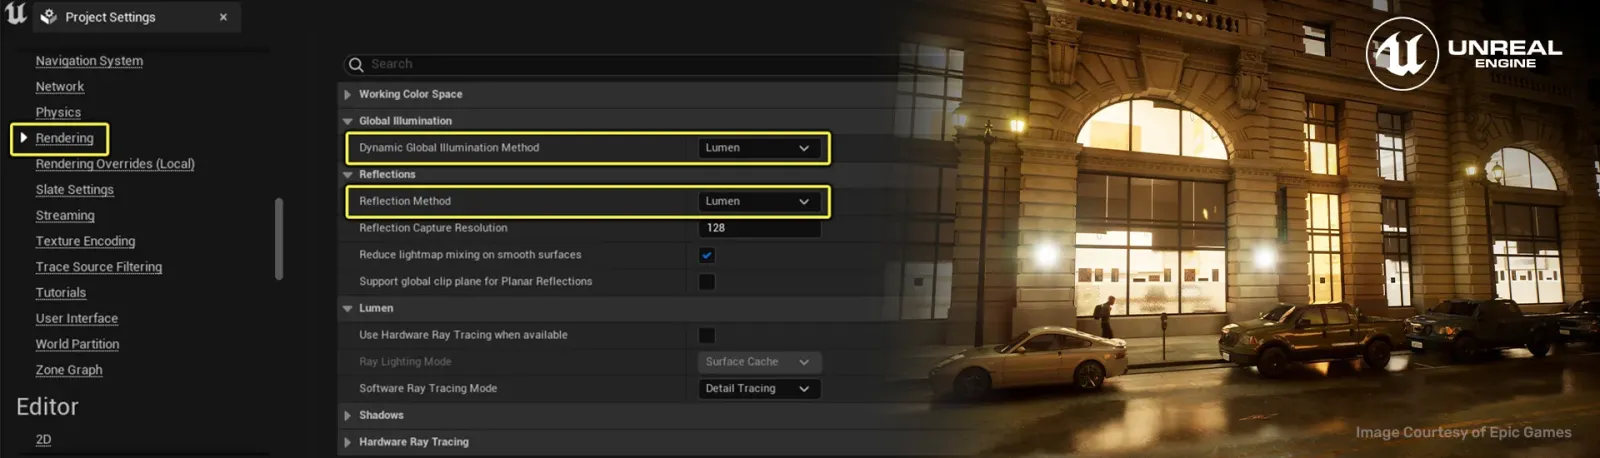Click the Unreal Engine logo in the banner

pos(1402,54)
